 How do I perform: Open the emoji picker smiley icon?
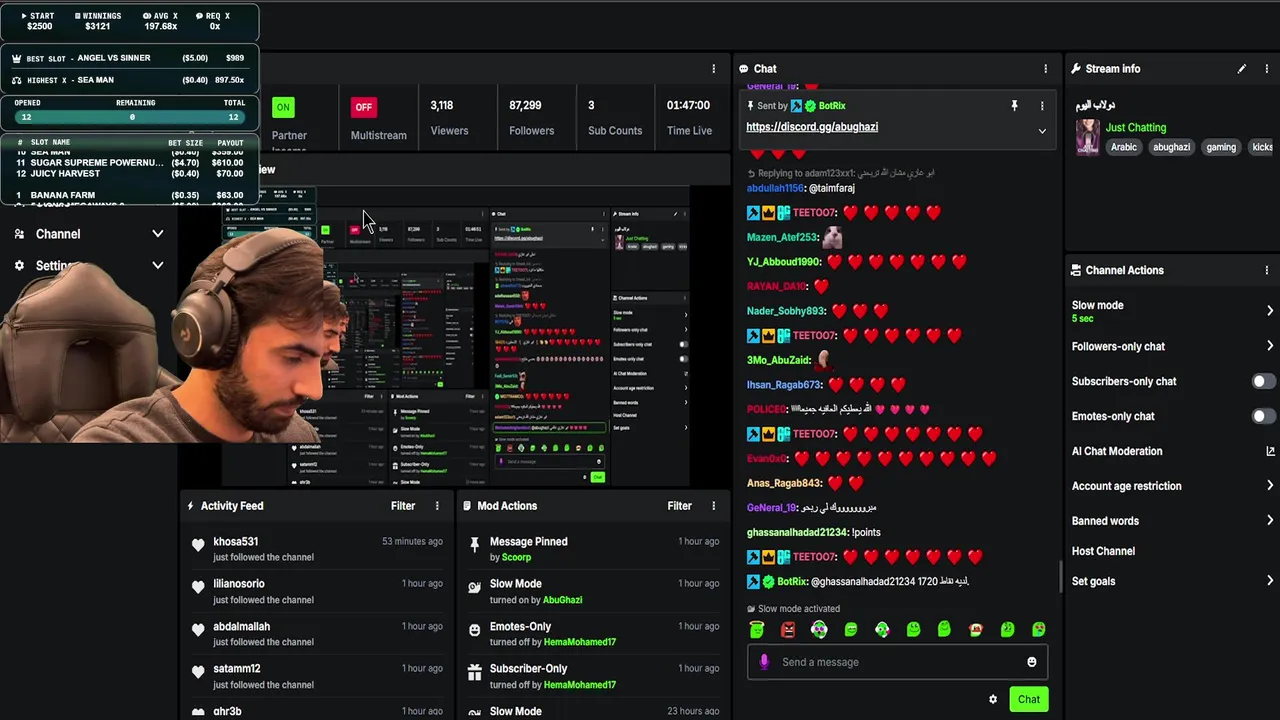click(1031, 662)
